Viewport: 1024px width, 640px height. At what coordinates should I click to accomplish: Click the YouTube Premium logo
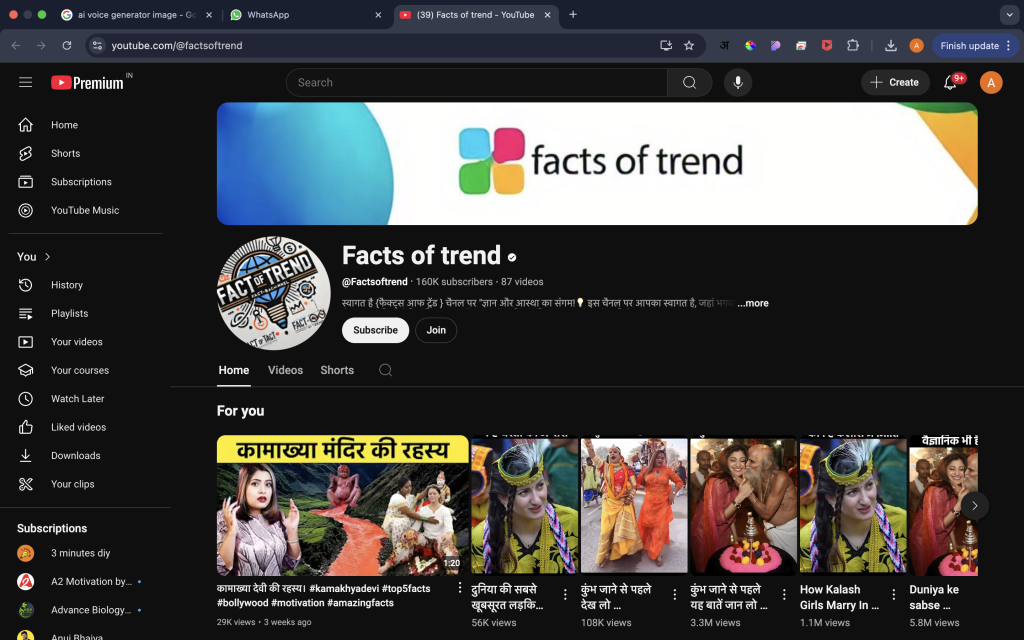(88, 82)
